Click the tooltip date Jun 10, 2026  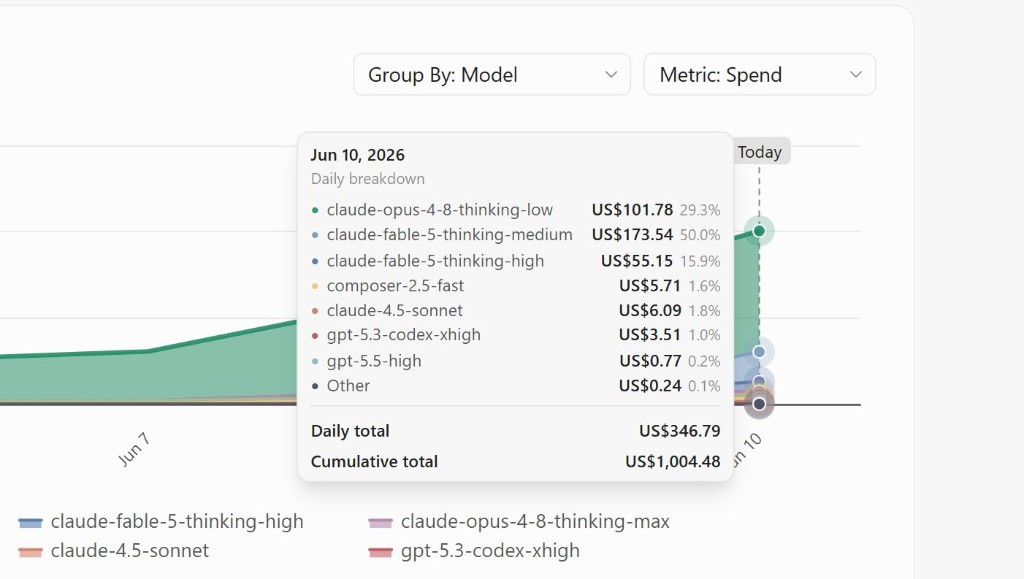coord(357,155)
